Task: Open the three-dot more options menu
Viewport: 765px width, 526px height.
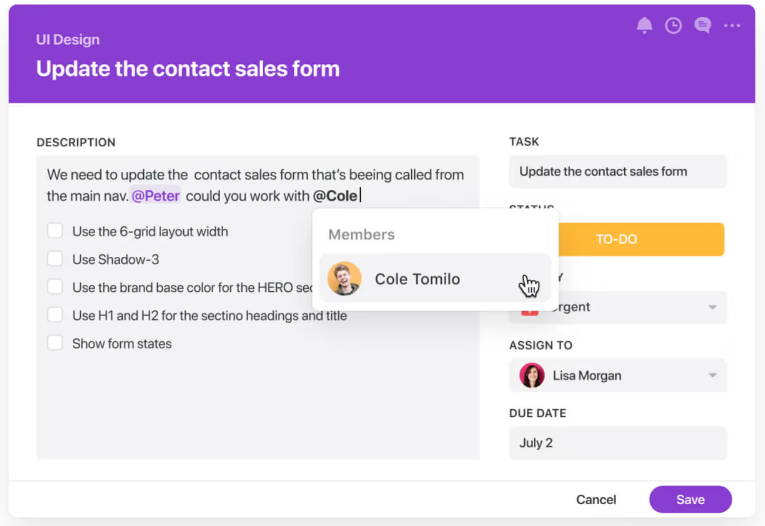Action: pyautogui.click(x=732, y=25)
